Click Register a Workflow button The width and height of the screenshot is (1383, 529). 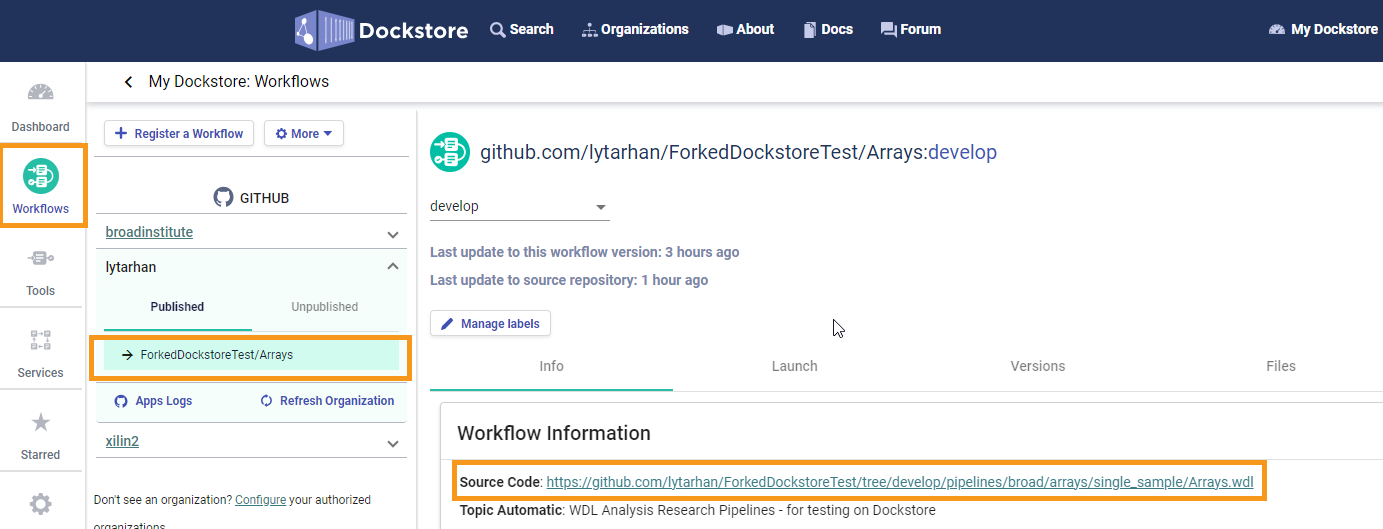179,133
